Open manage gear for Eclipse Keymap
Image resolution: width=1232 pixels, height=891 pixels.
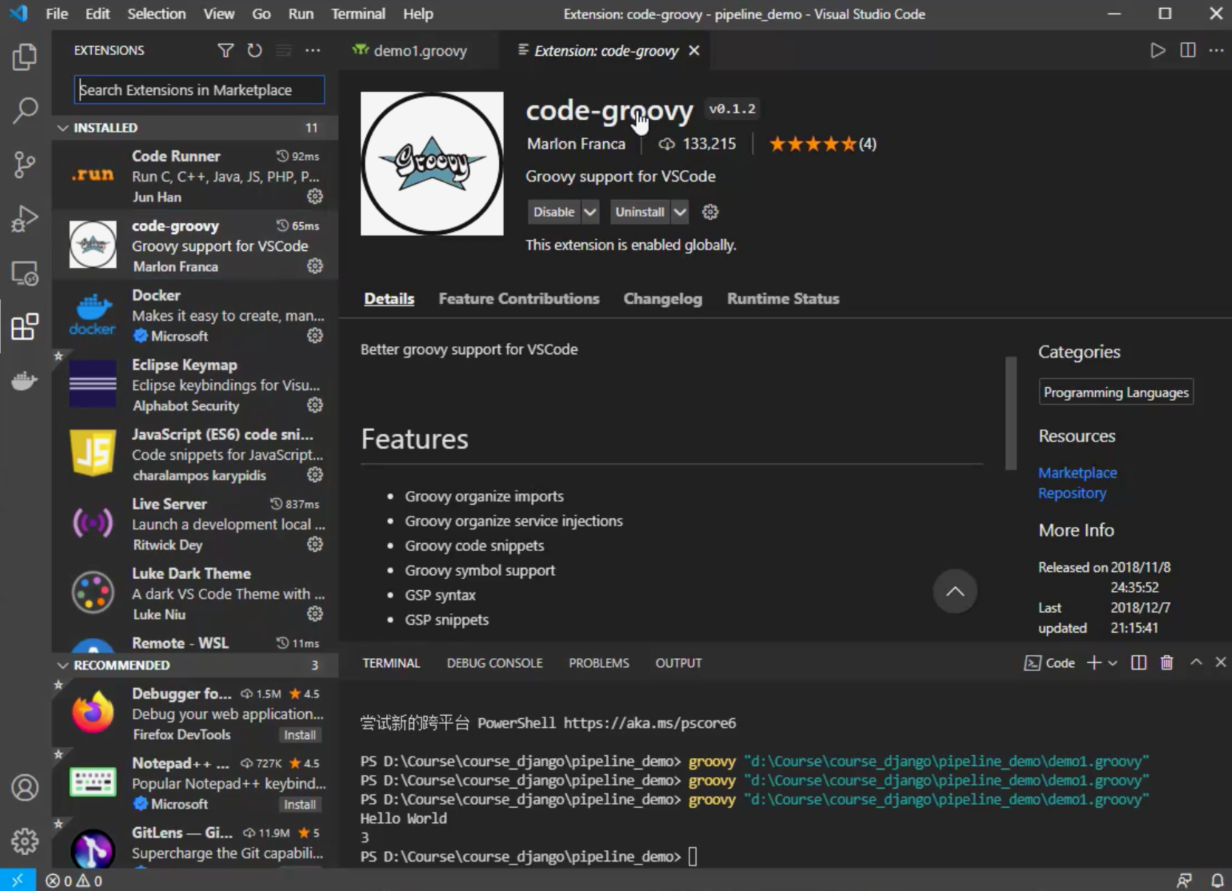click(315, 405)
